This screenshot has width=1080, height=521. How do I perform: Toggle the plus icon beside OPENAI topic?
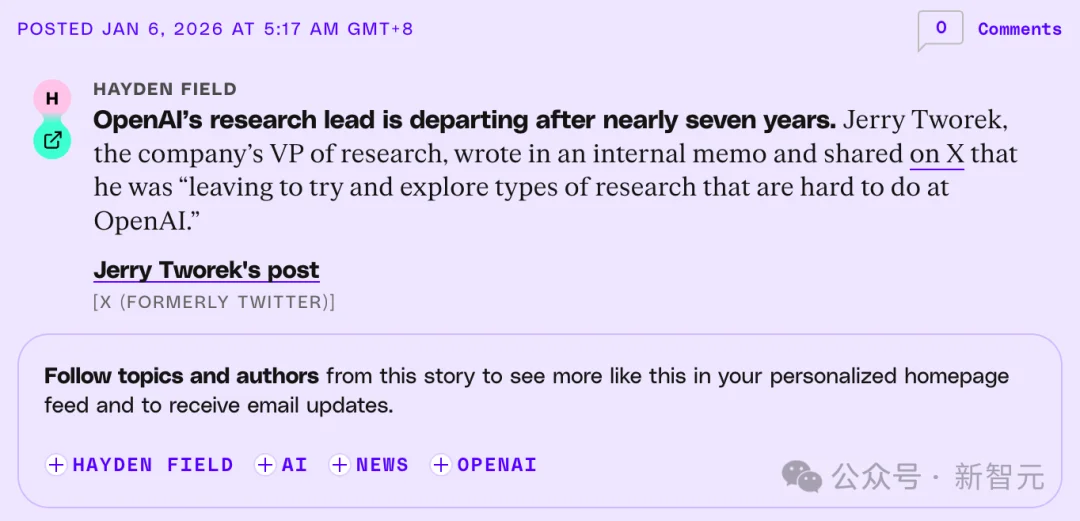pos(441,465)
